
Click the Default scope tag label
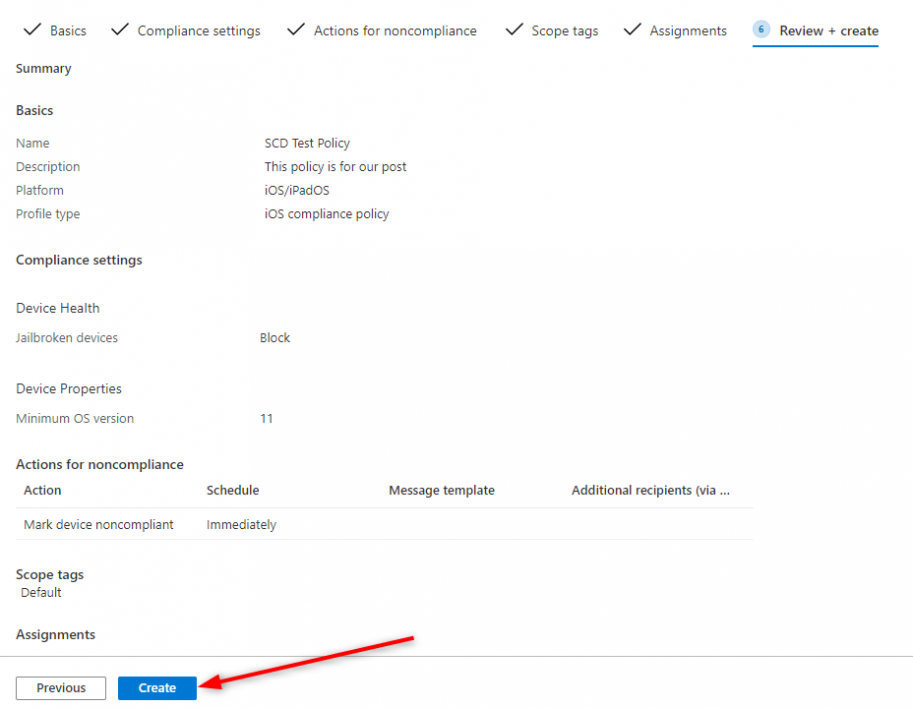click(x=40, y=592)
